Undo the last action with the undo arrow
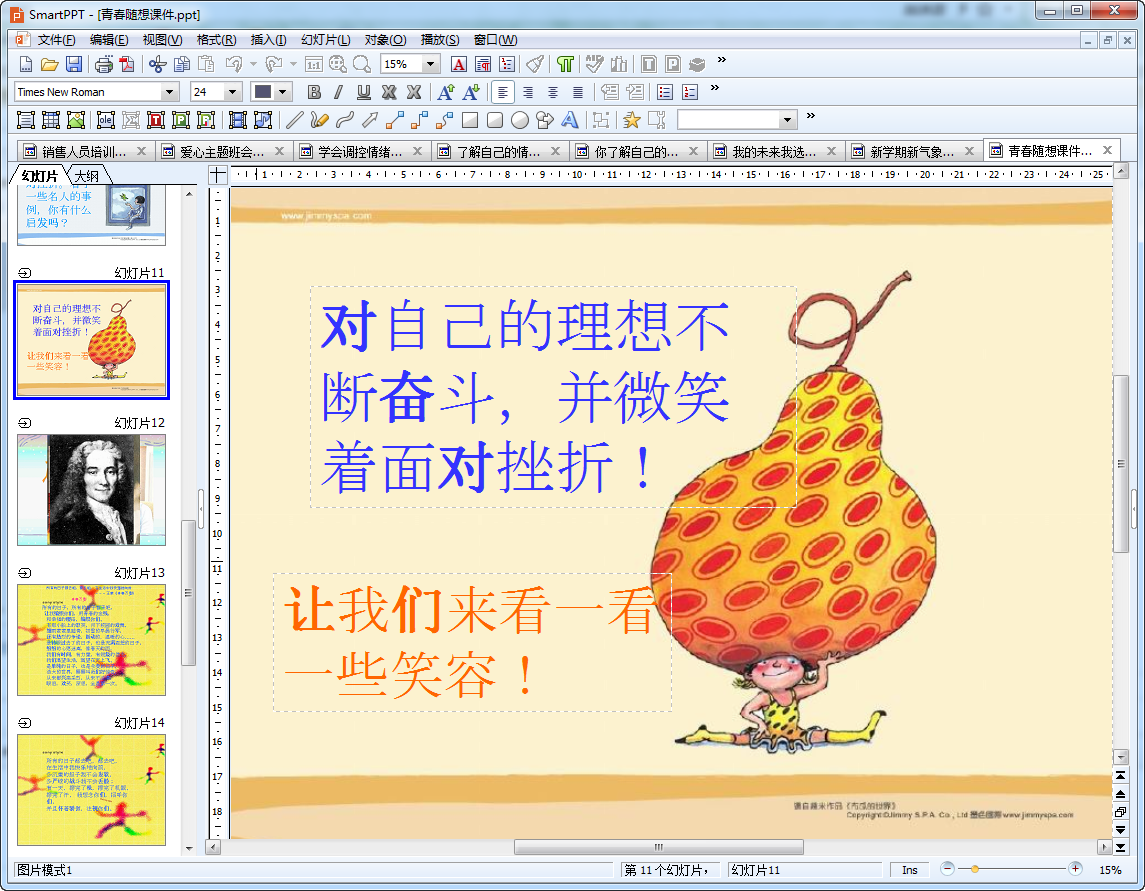 pos(234,64)
